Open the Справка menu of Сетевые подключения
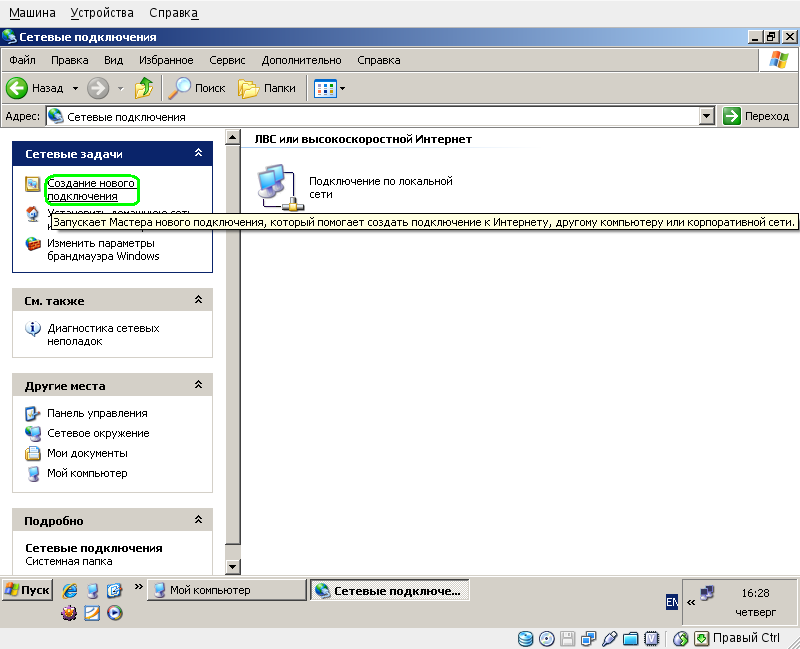The width and height of the screenshot is (800, 649). pos(379,60)
